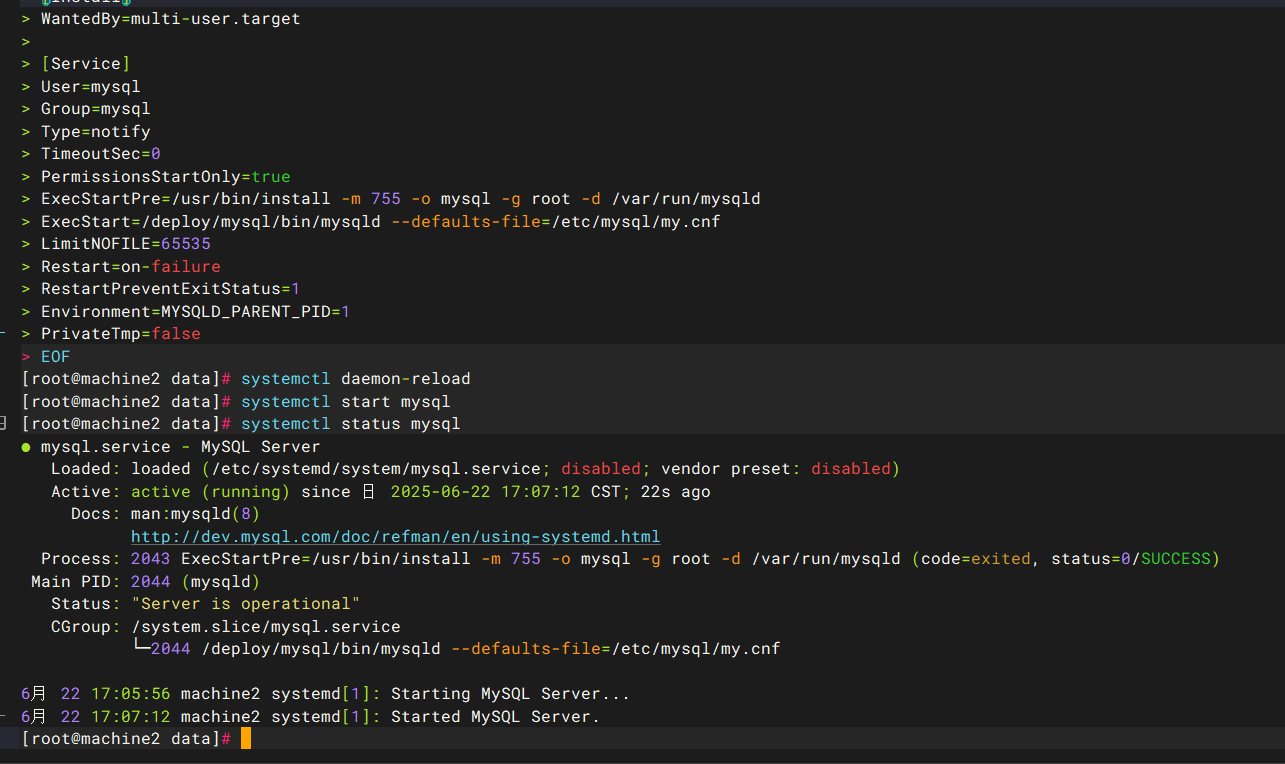The image size is (1285, 764).
Task: Click the 'Group=mysql' line
Action: [95, 109]
